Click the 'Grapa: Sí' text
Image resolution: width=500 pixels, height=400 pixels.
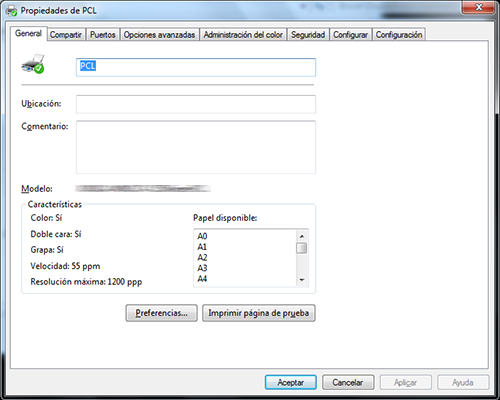point(47,250)
